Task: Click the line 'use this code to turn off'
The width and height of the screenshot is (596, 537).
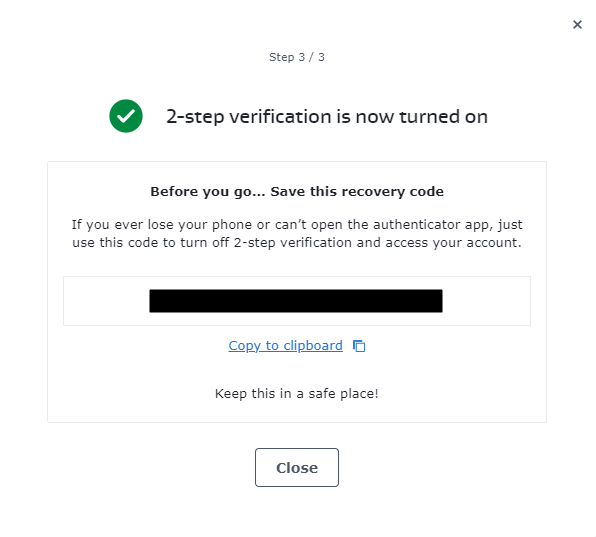Action: [x=297, y=242]
